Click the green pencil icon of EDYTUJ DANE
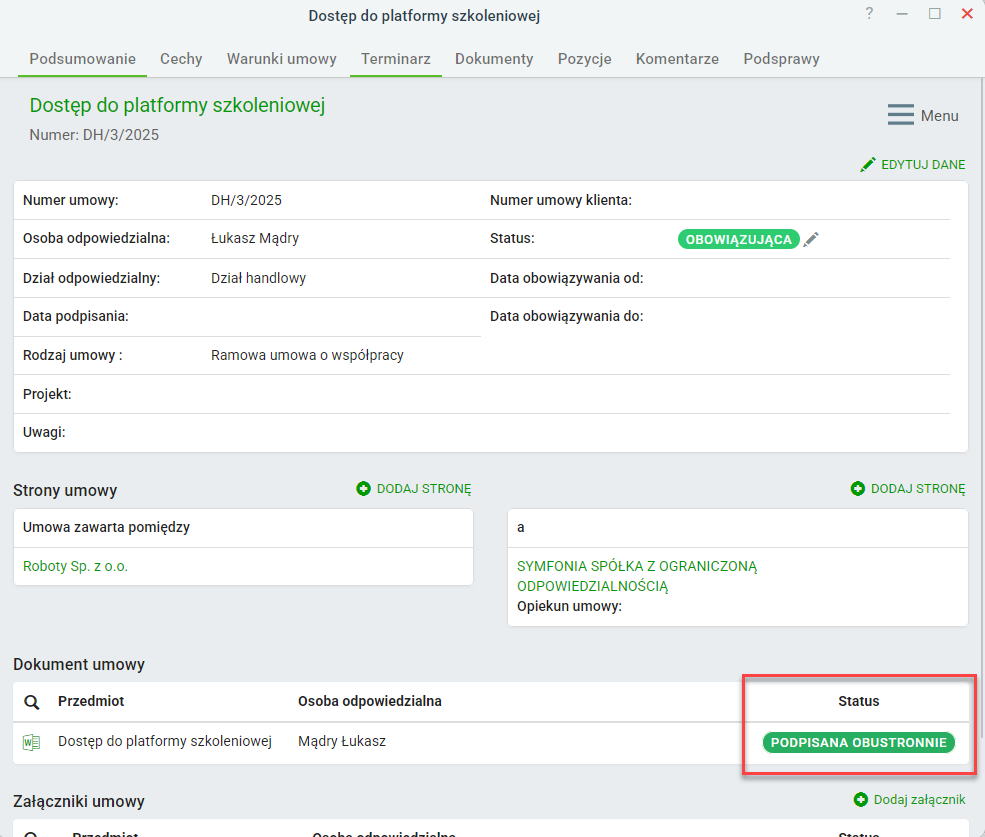Image resolution: width=985 pixels, height=837 pixels. click(x=868, y=165)
